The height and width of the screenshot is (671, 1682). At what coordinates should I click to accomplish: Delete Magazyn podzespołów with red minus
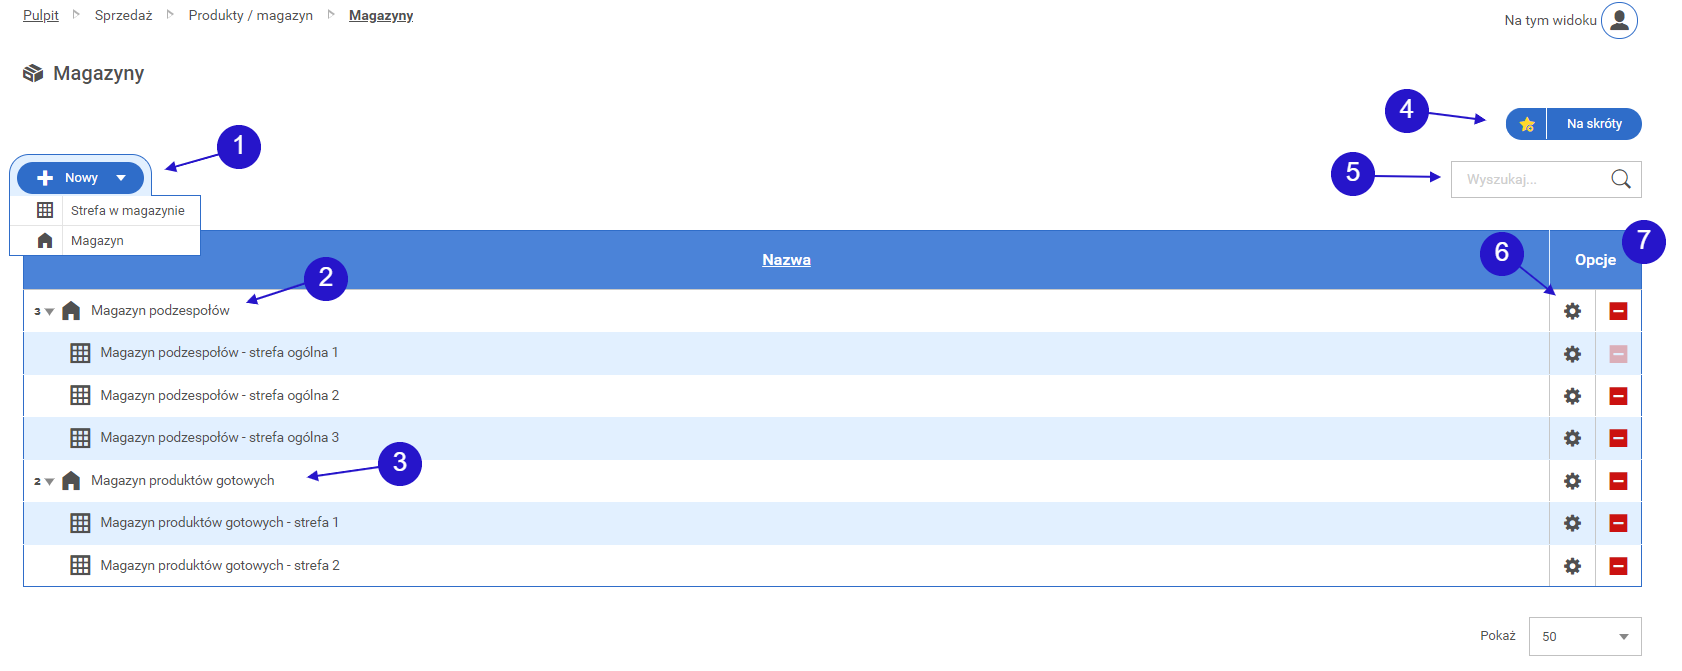[x=1618, y=311]
